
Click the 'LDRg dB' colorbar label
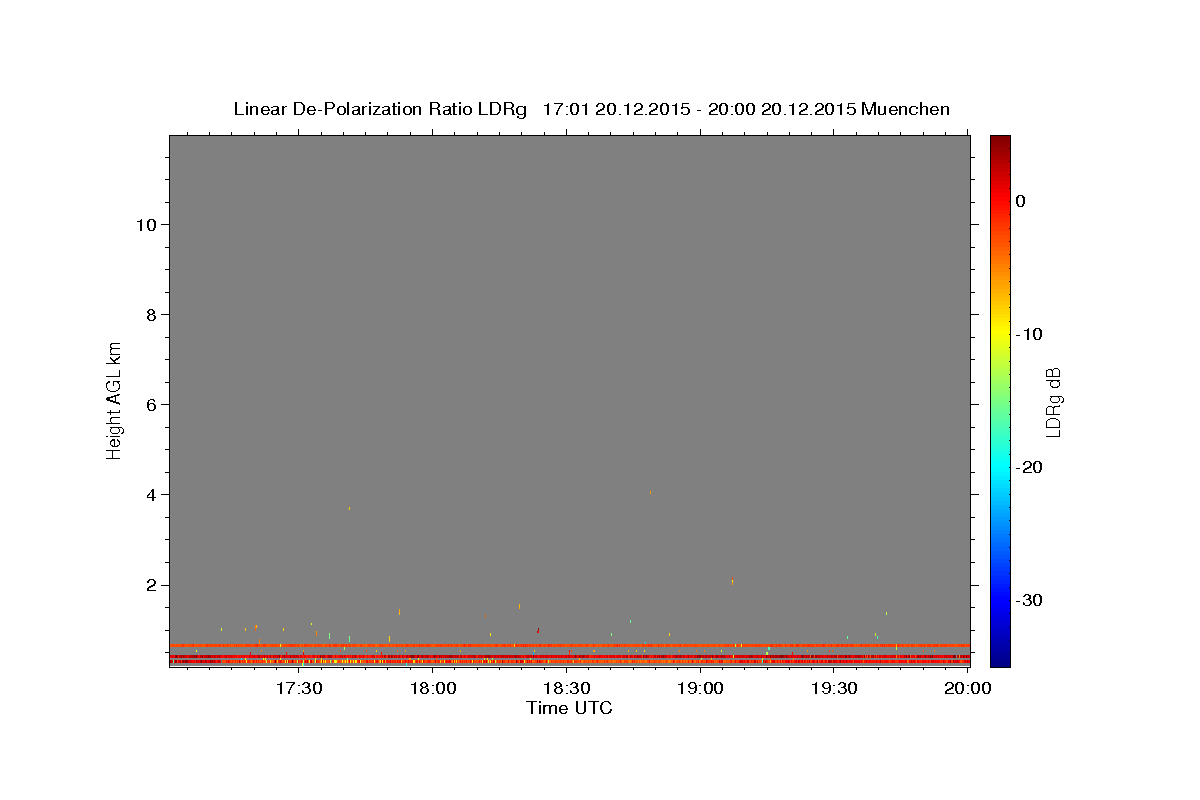[x=1052, y=401]
